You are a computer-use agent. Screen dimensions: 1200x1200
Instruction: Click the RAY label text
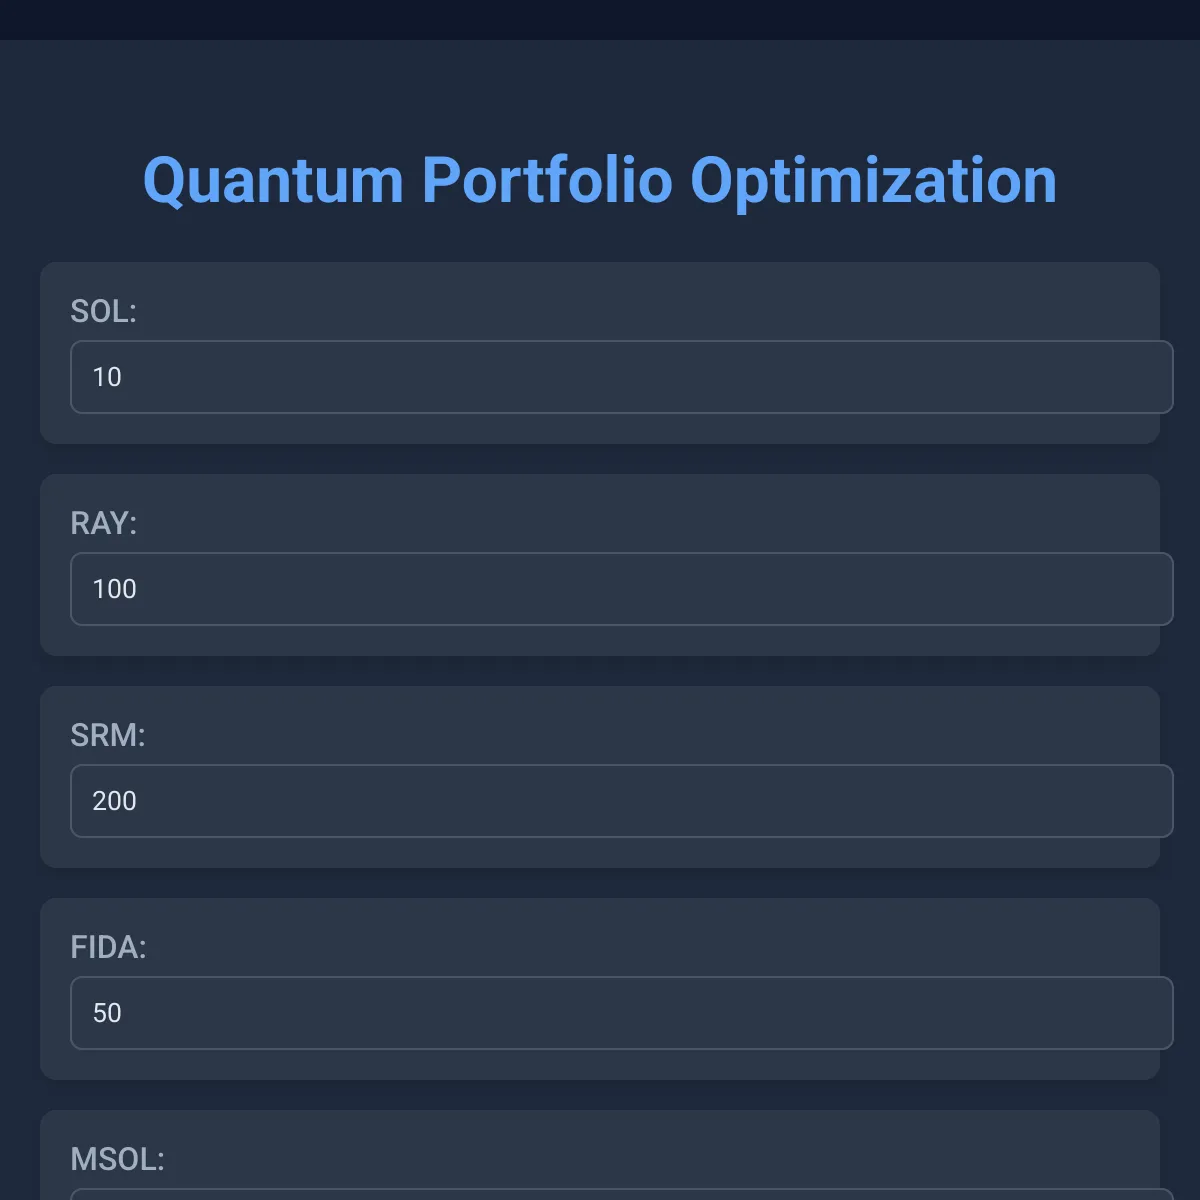[103, 523]
